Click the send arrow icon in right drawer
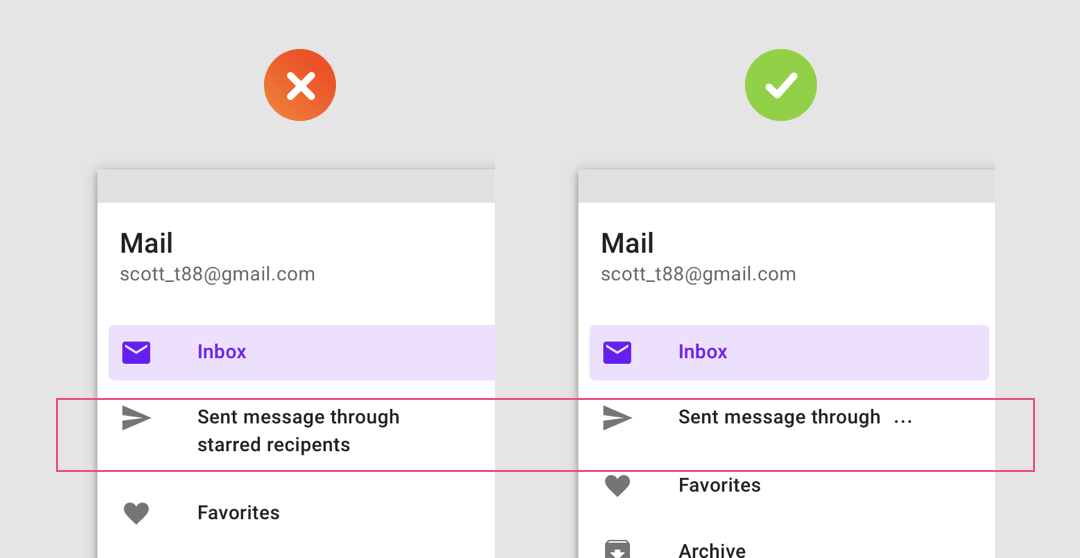This screenshot has width=1080, height=558. [x=616, y=418]
